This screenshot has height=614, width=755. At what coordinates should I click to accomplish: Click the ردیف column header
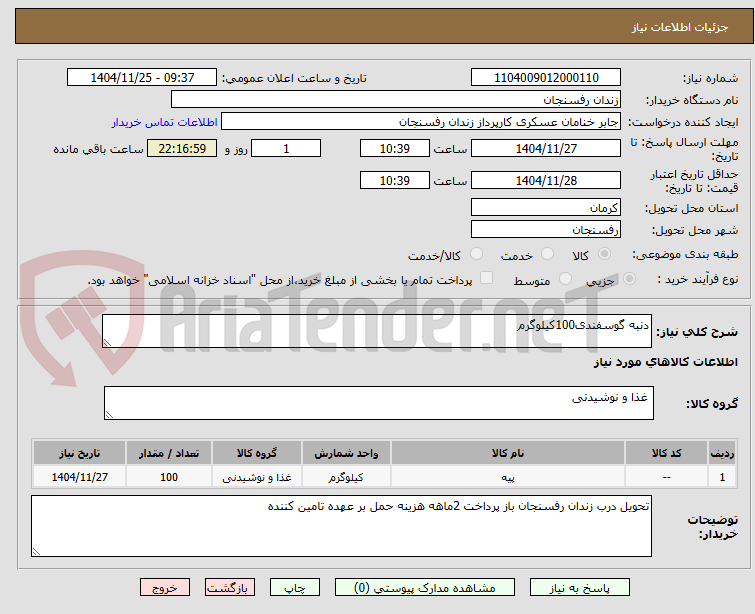tap(722, 453)
